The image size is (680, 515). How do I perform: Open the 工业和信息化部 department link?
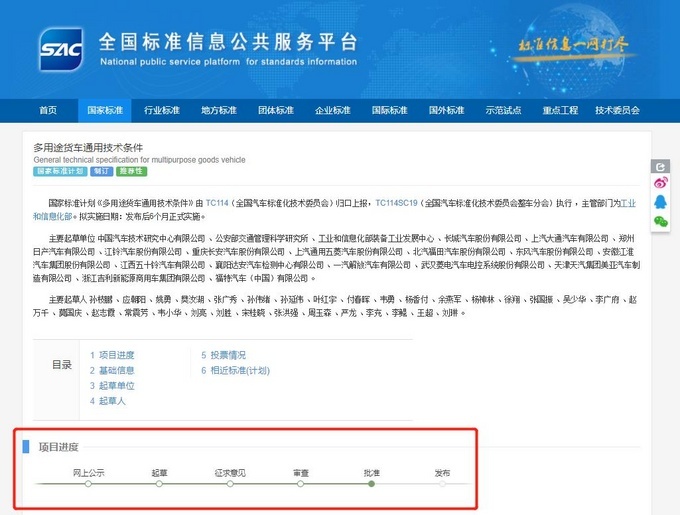[x=628, y=203]
